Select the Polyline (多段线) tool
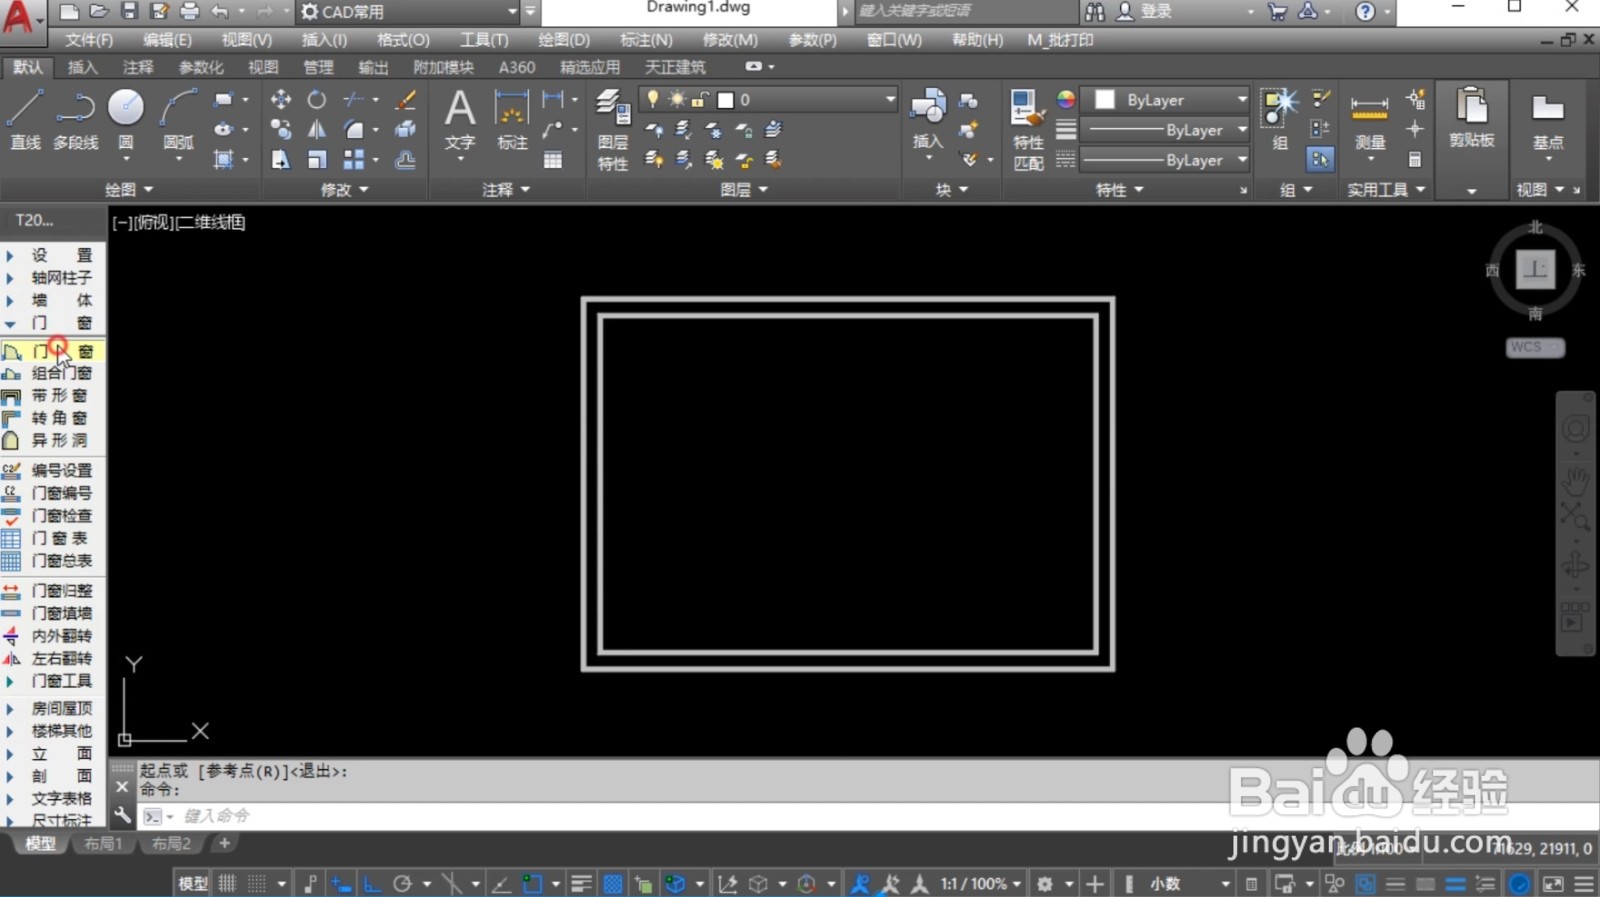 pos(76,119)
